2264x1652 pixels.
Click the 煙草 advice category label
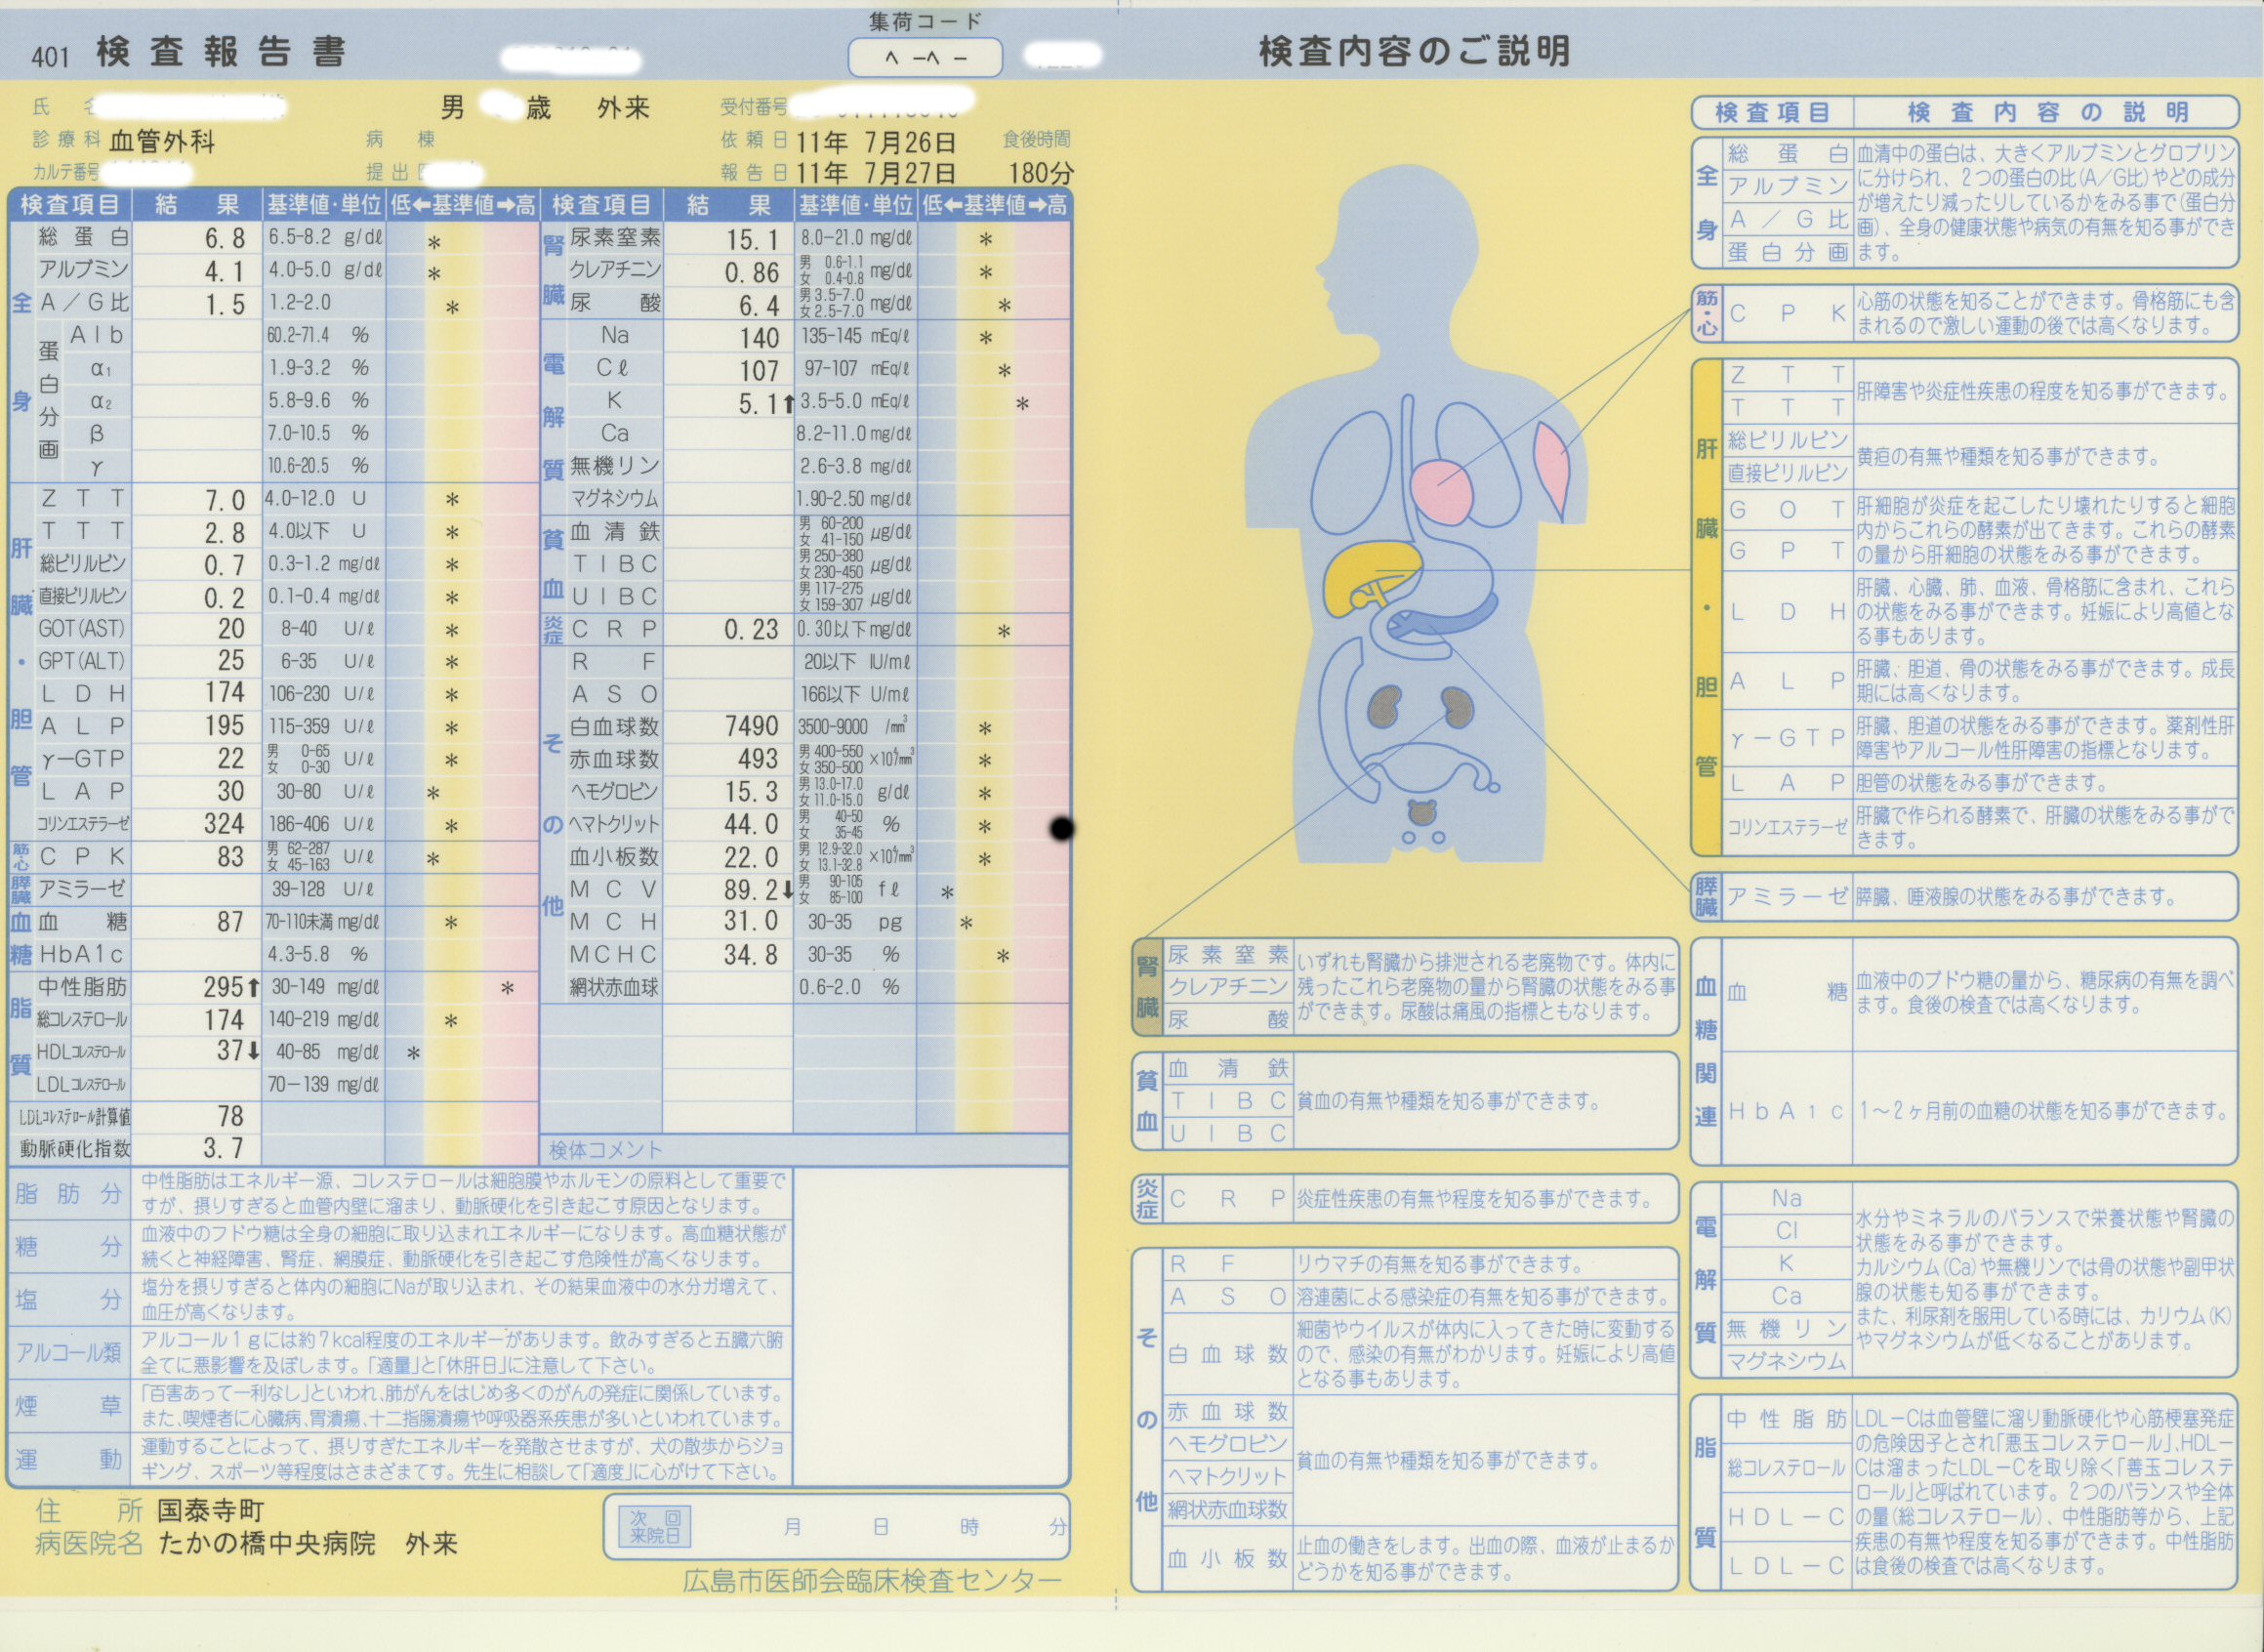pos(68,1406)
